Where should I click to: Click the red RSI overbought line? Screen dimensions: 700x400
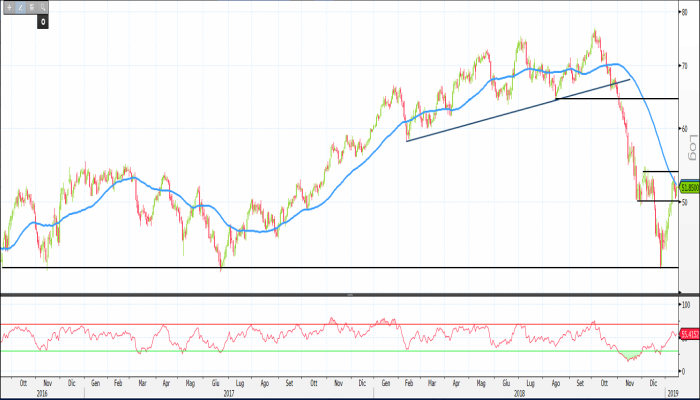pos(300,324)
